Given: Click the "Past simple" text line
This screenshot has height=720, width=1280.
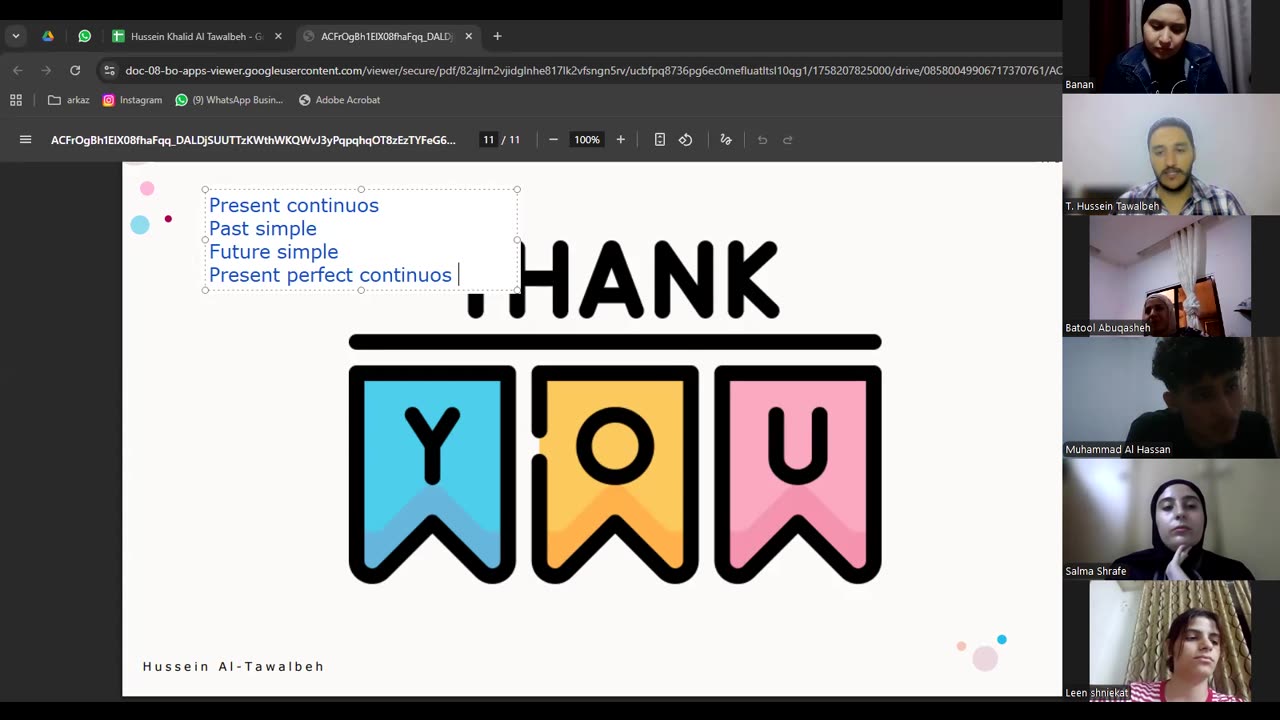Looking at the screenshot, I should (x=263, y=229).
